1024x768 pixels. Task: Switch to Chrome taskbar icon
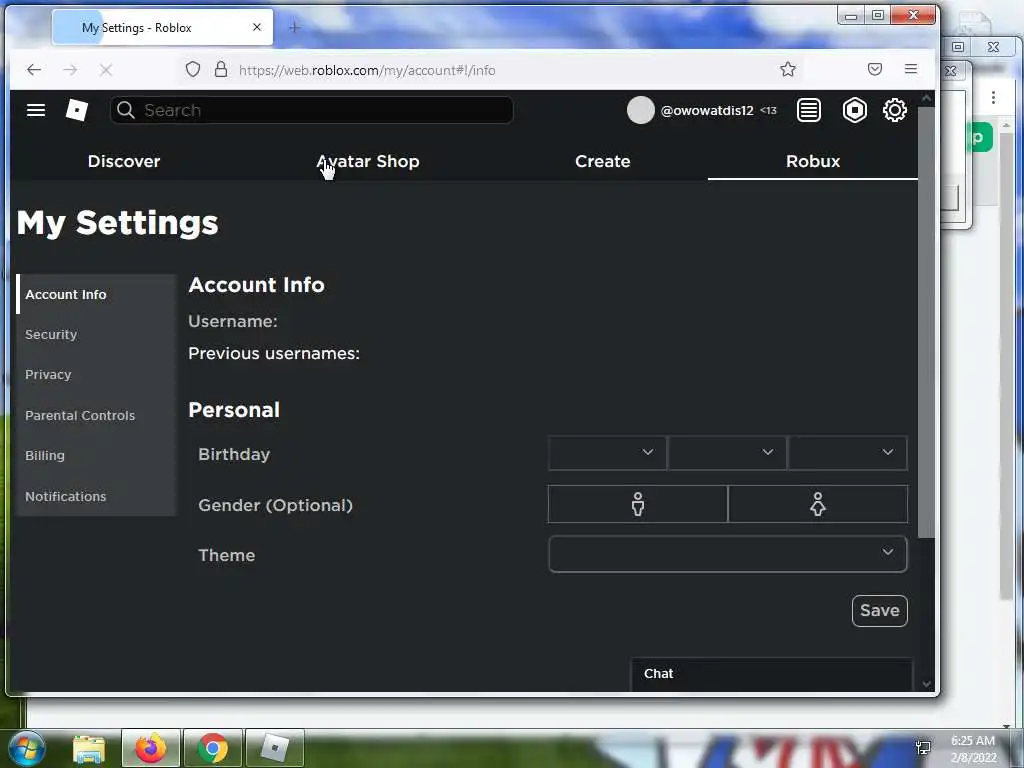pos(213,748)
